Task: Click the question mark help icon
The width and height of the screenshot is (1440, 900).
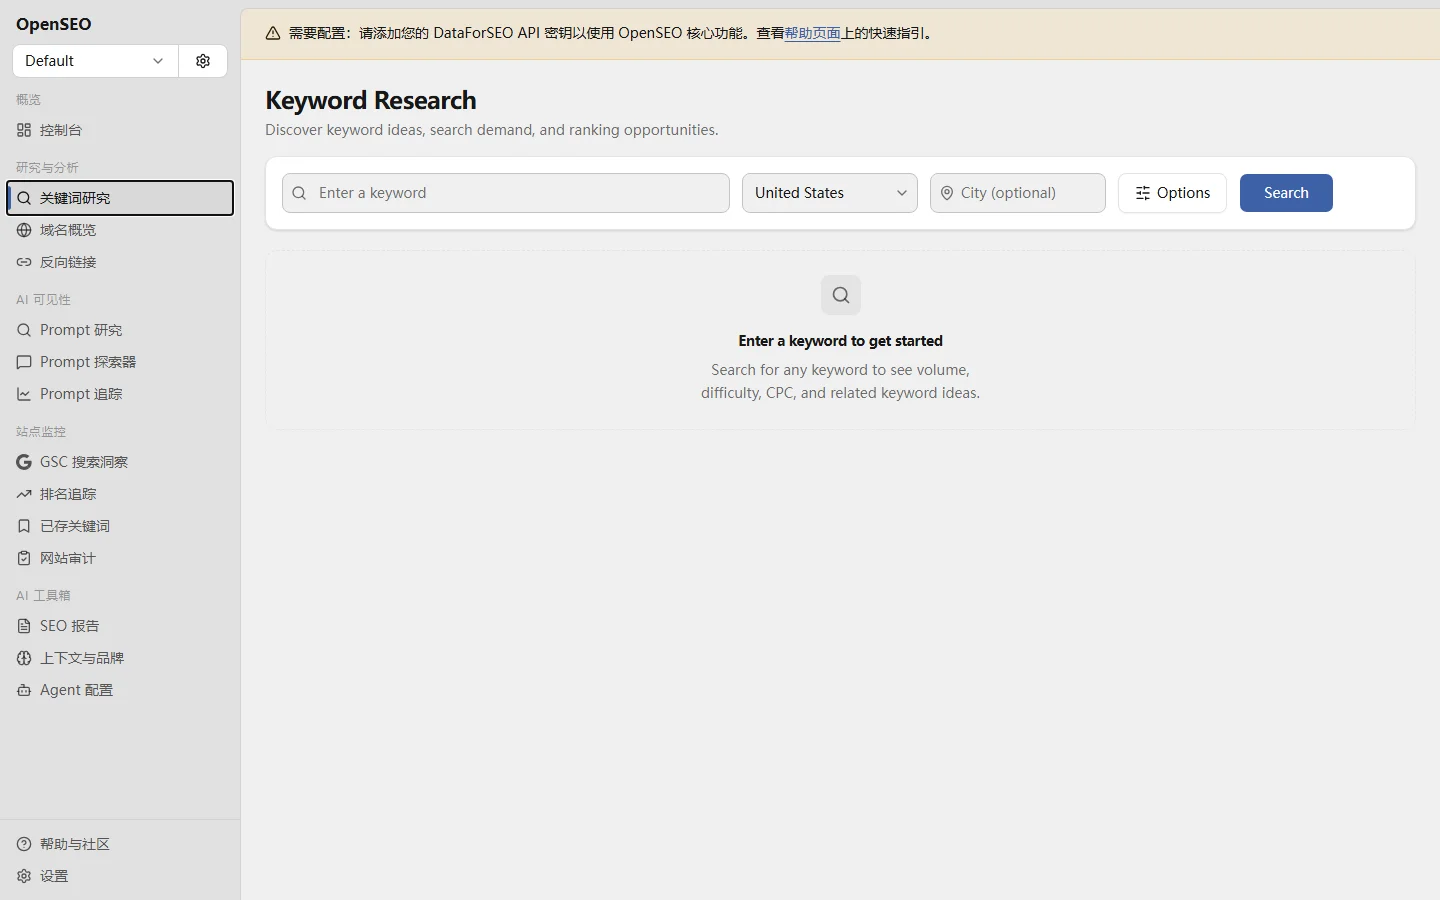Action: (x=24, y=844)
